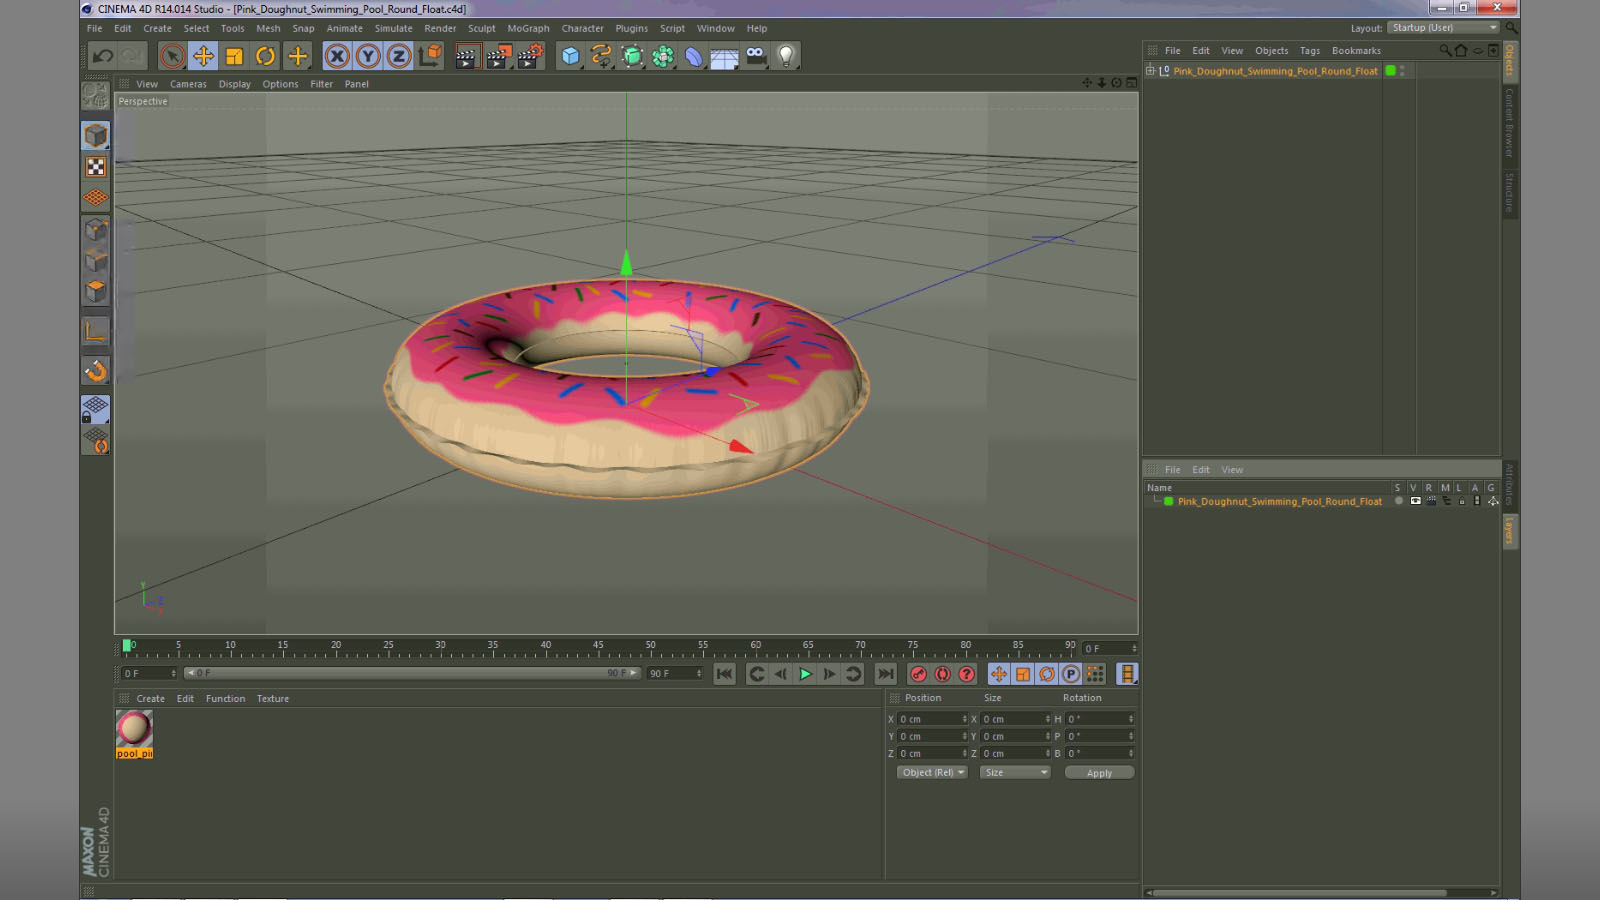The width and height of the screenshot is (1600, 900).
Task: Click the timeline preview range slider bar
Action: pos(411,673)
